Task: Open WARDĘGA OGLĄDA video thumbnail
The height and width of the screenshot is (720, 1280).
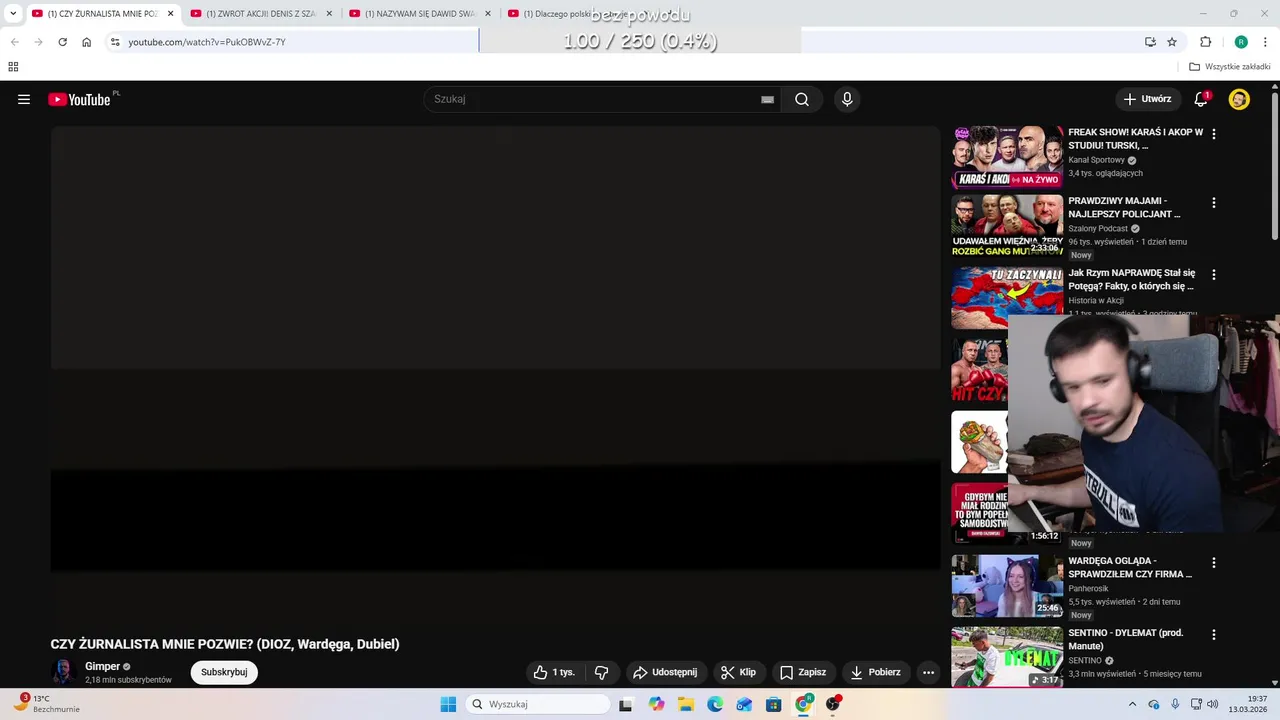Action: point(1007,586)
